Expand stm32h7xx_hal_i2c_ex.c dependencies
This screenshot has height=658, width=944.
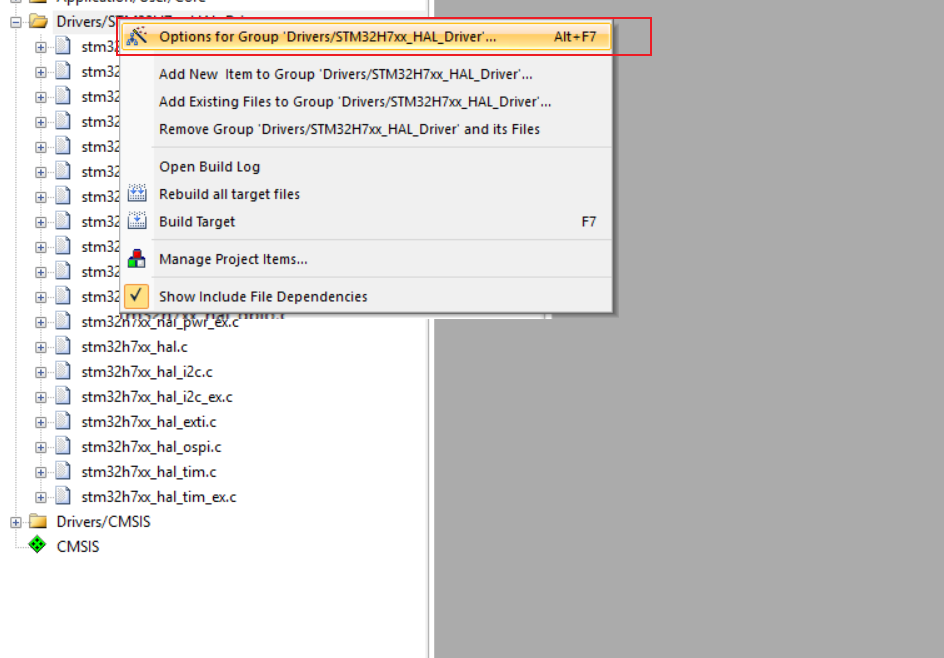click(40, 397)
